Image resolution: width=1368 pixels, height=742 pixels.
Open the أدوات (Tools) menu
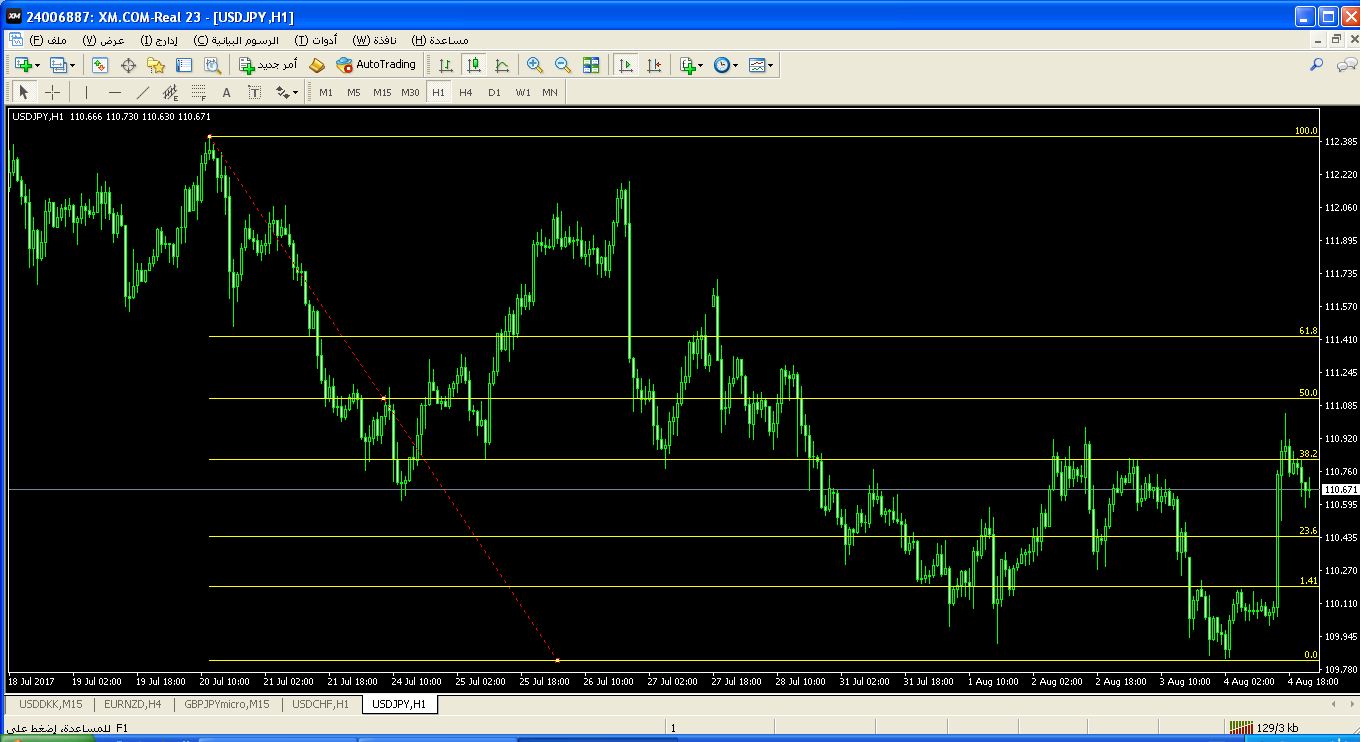[316, 40]
